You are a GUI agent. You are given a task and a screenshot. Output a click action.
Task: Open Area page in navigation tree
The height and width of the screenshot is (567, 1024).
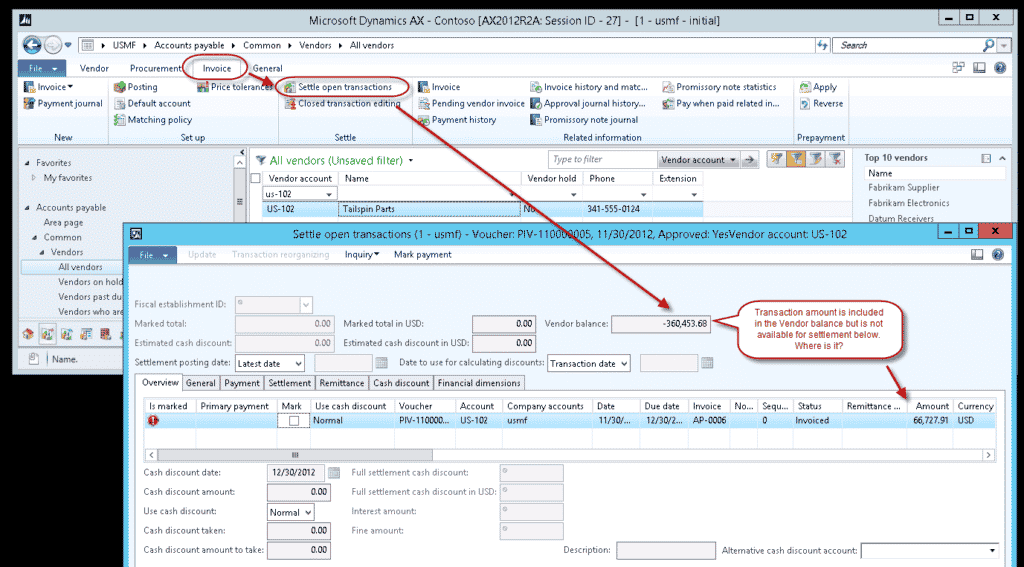[63, 222]
